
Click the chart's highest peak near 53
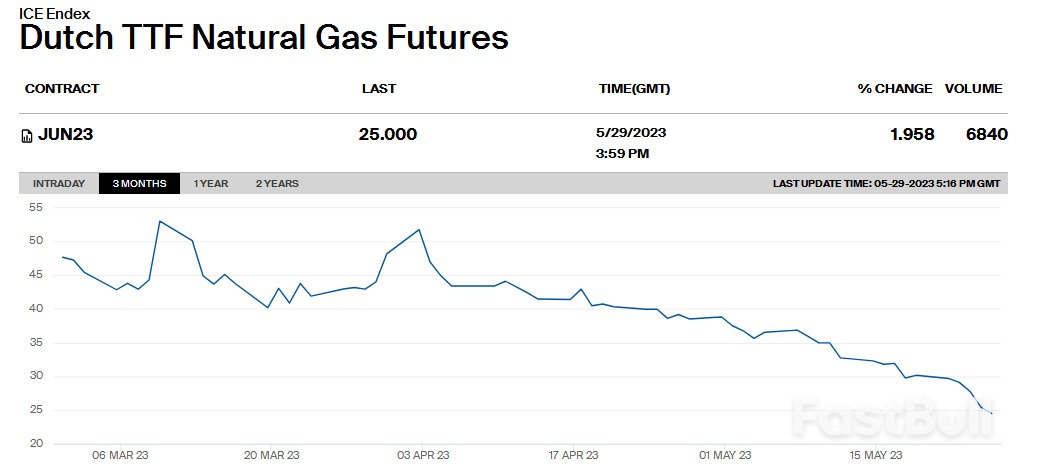pos(160,221)
